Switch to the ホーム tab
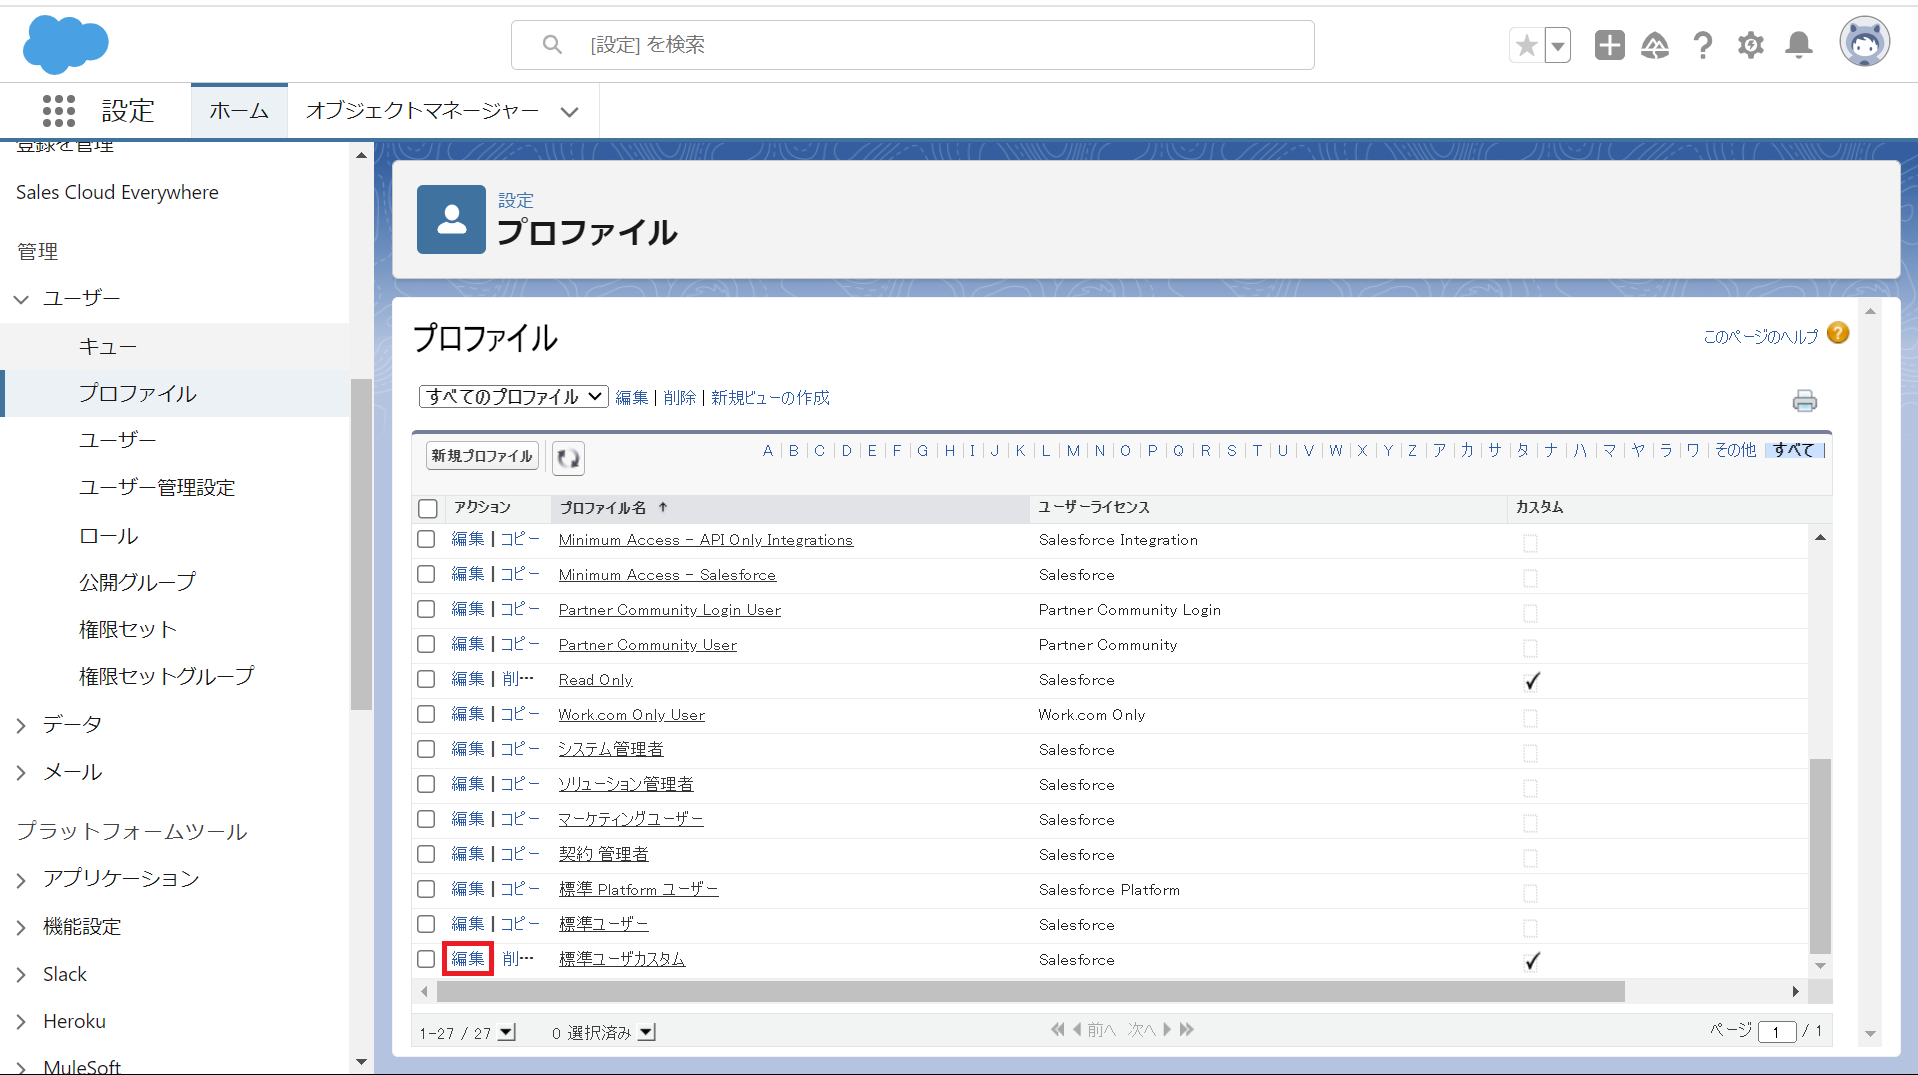Viewport: 1918px width, 1075px height. coord(239,110)
